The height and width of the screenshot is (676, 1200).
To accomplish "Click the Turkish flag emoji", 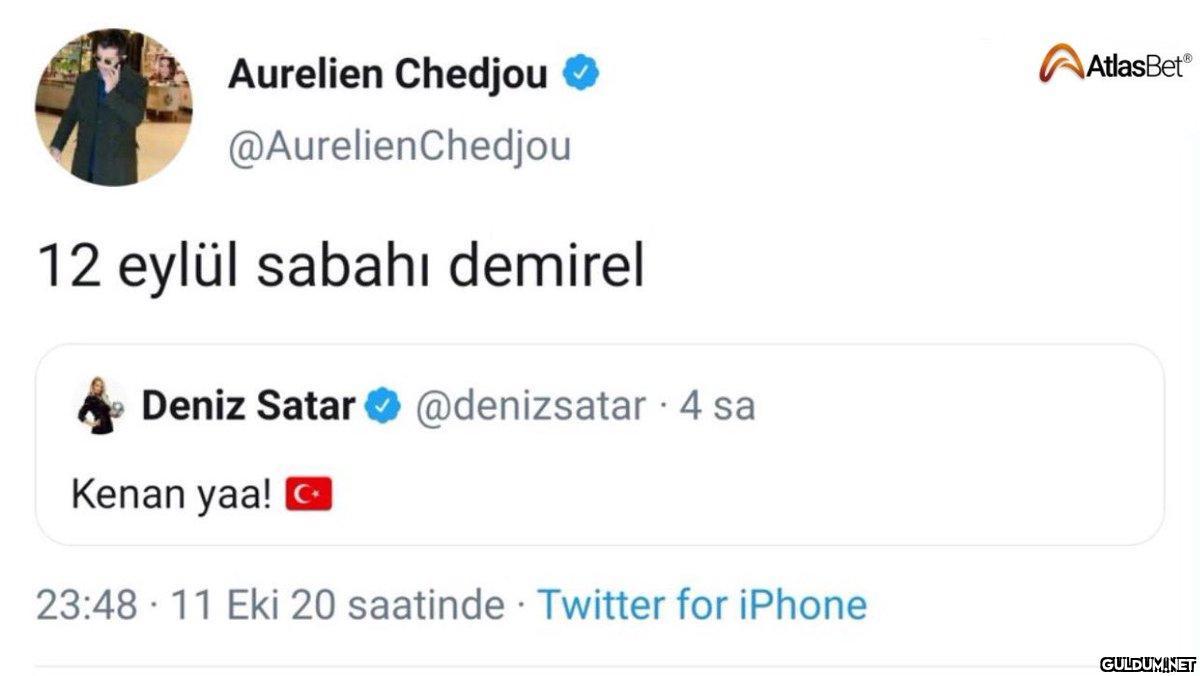I will tap(308, 494).
